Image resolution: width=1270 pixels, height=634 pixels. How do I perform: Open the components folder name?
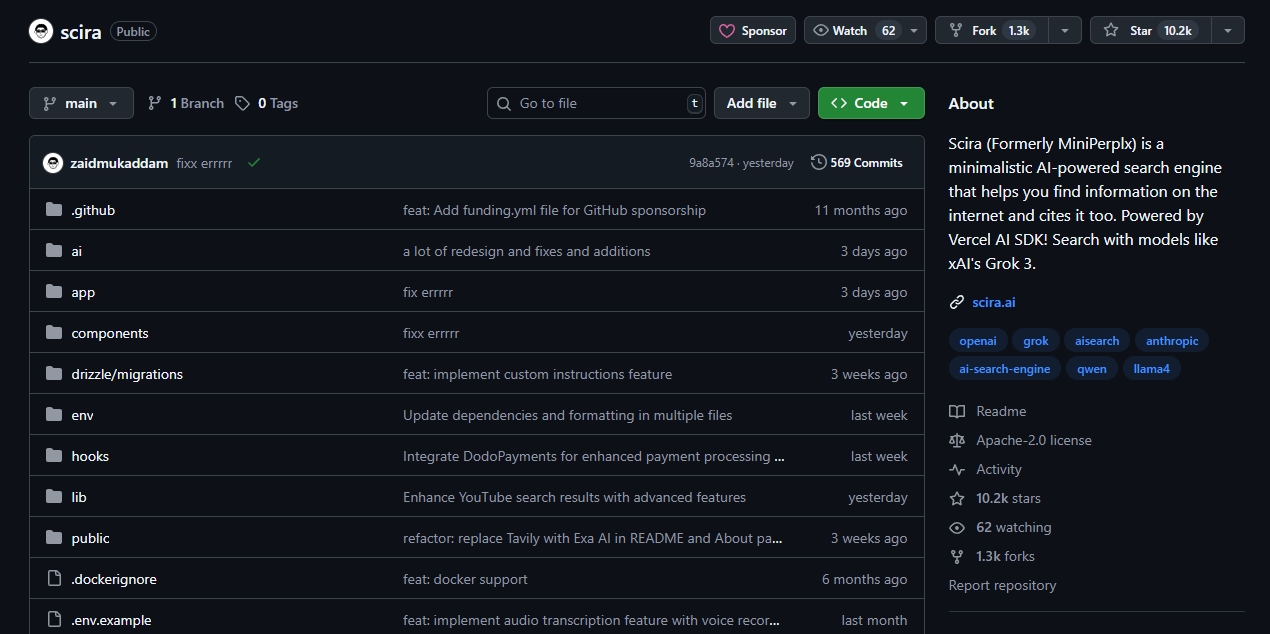tap(110, 333)
